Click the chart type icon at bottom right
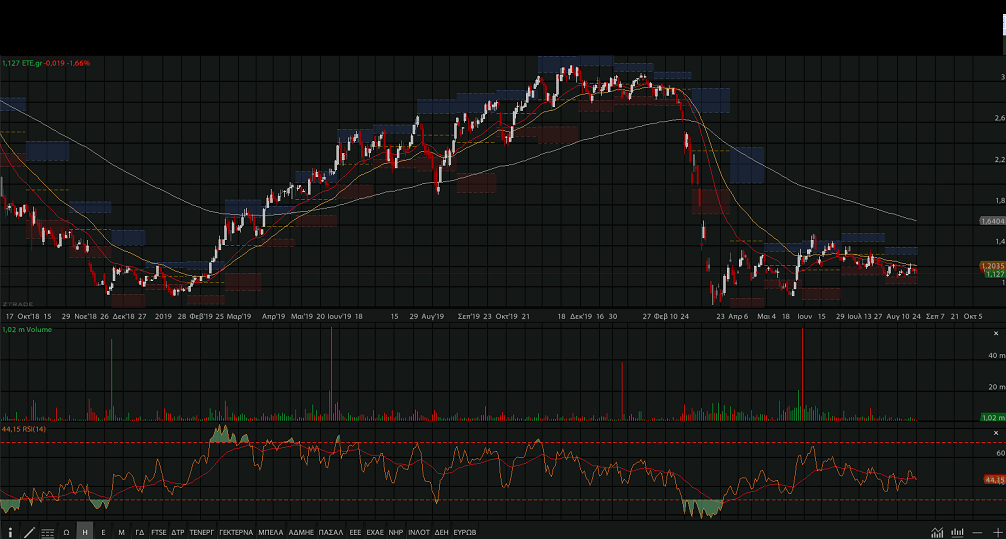Image resolution: width=1006 pixels, height=539 pixels. click(937, 532)
